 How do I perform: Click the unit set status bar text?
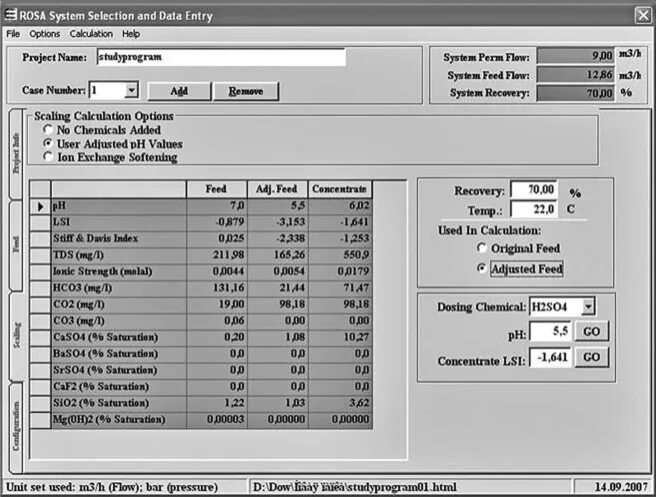[x=112, y=487]
